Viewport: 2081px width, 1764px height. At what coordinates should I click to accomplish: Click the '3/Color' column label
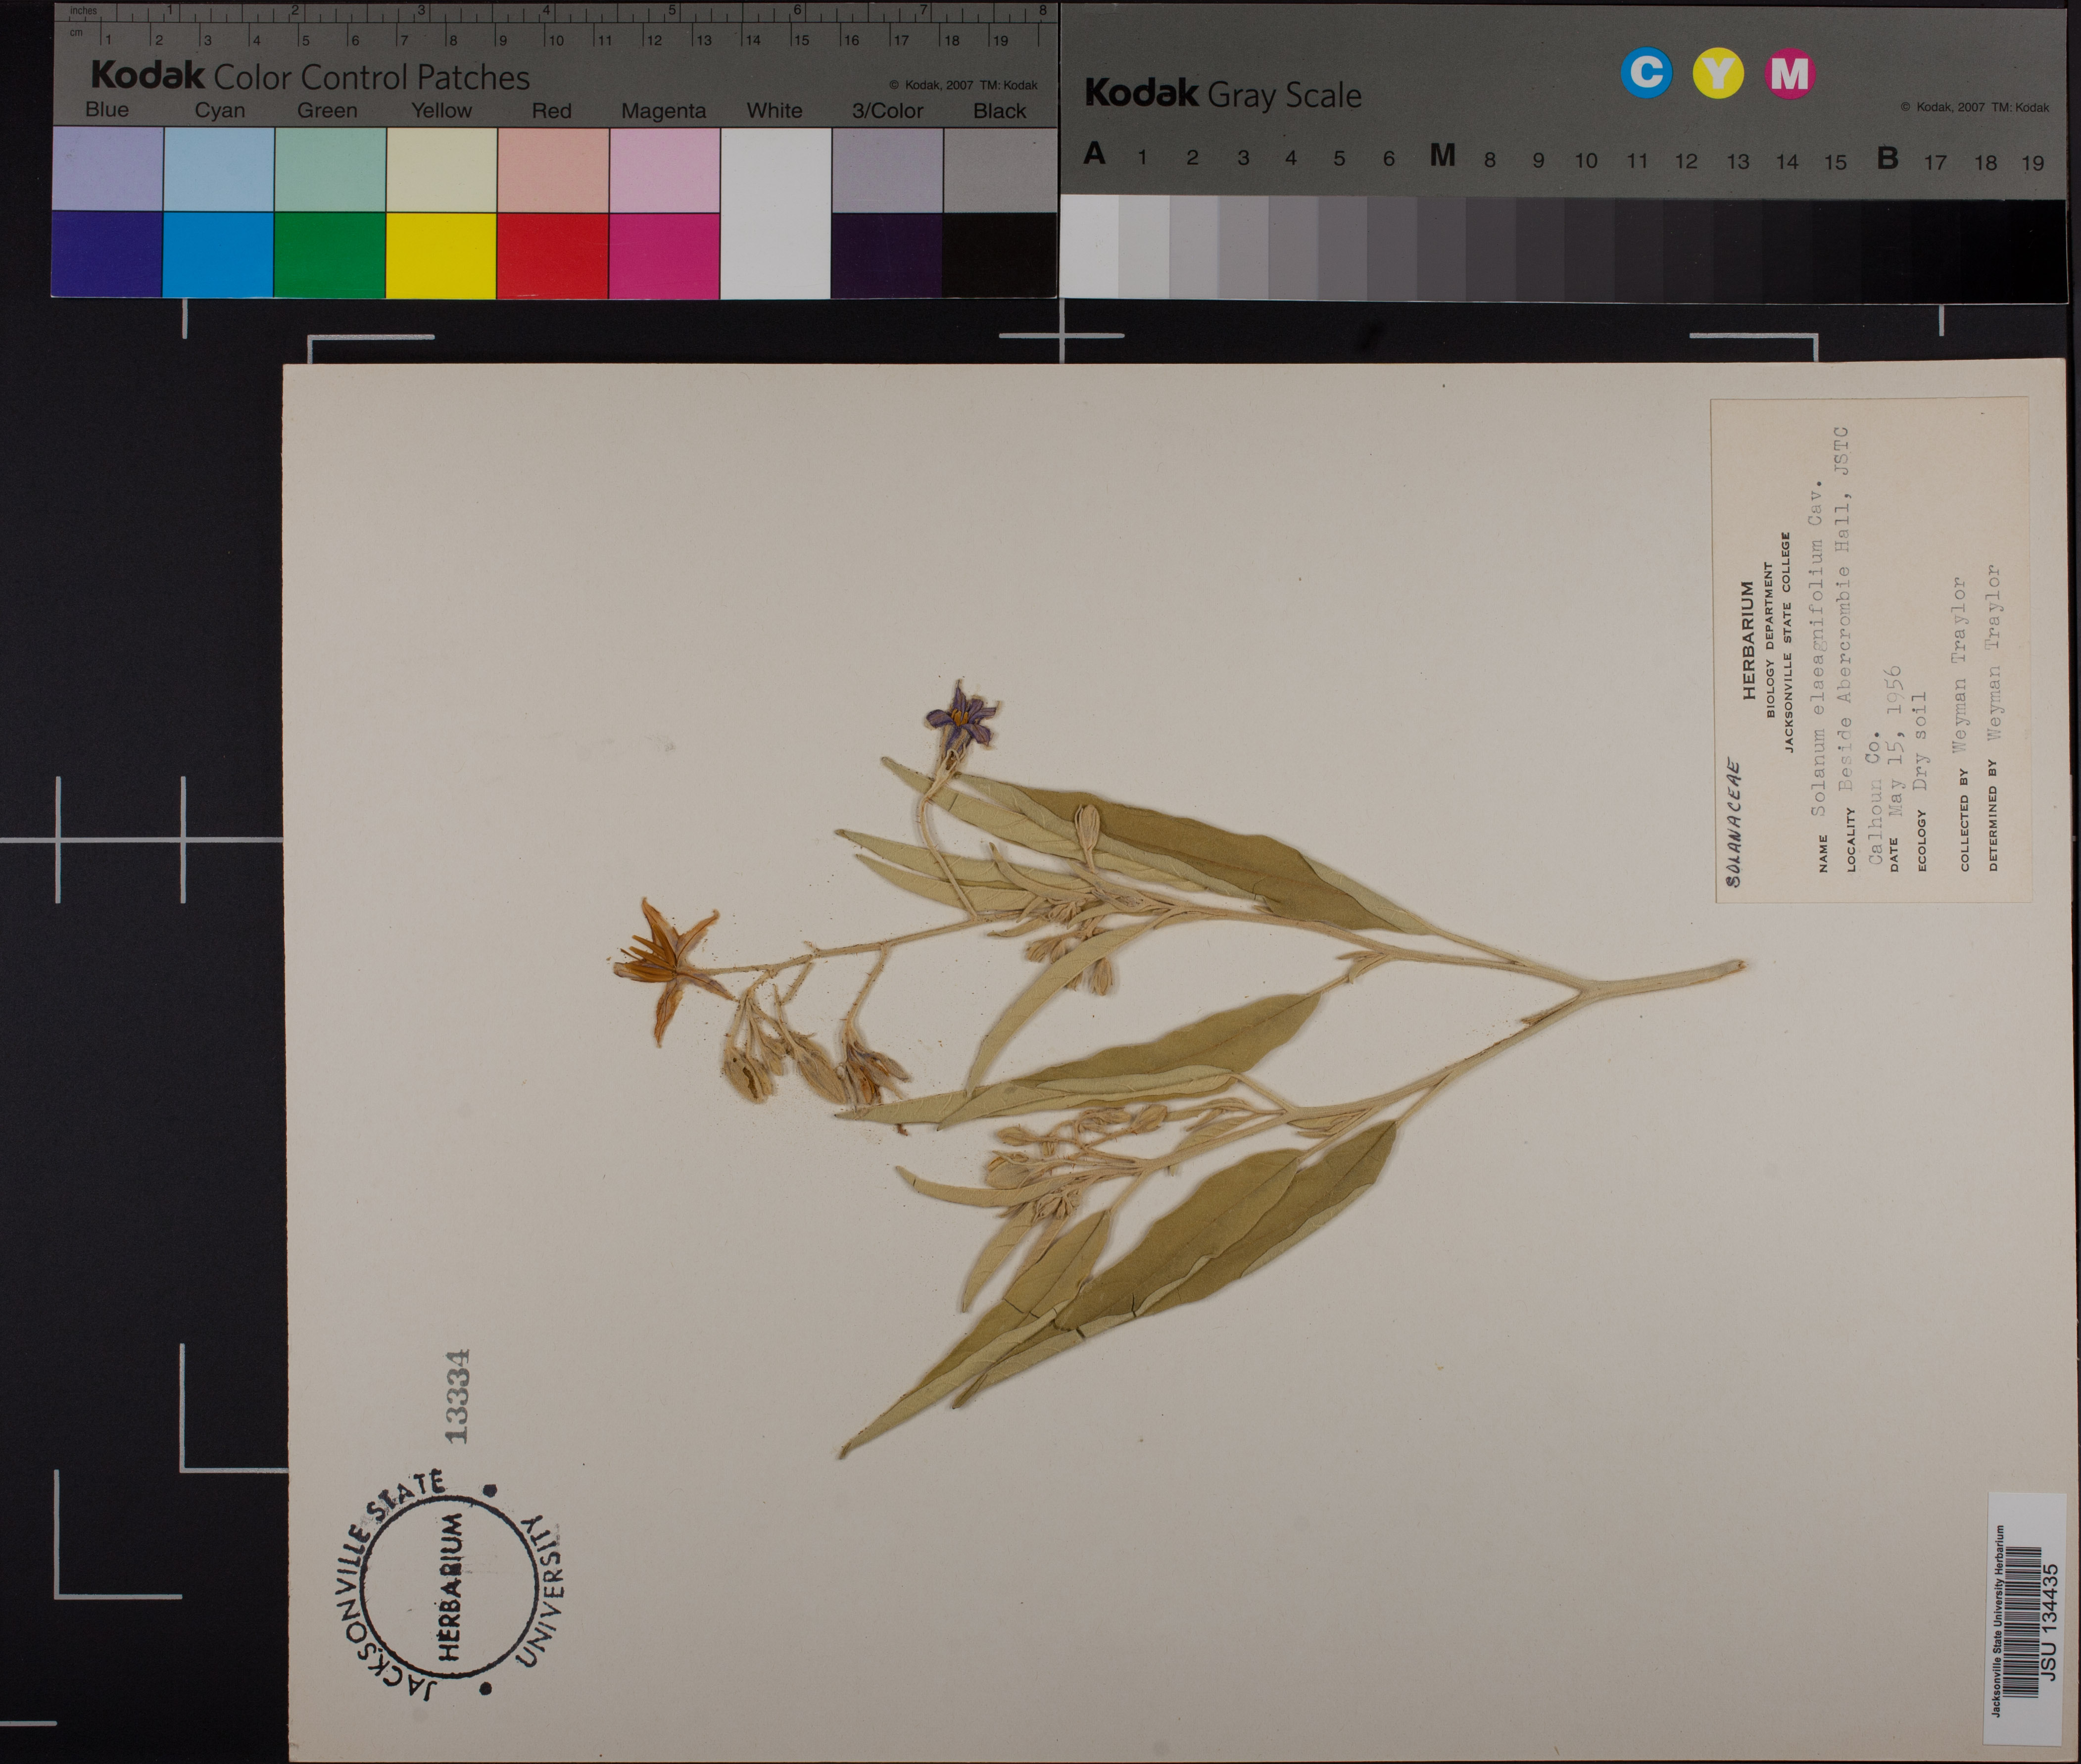887,111
